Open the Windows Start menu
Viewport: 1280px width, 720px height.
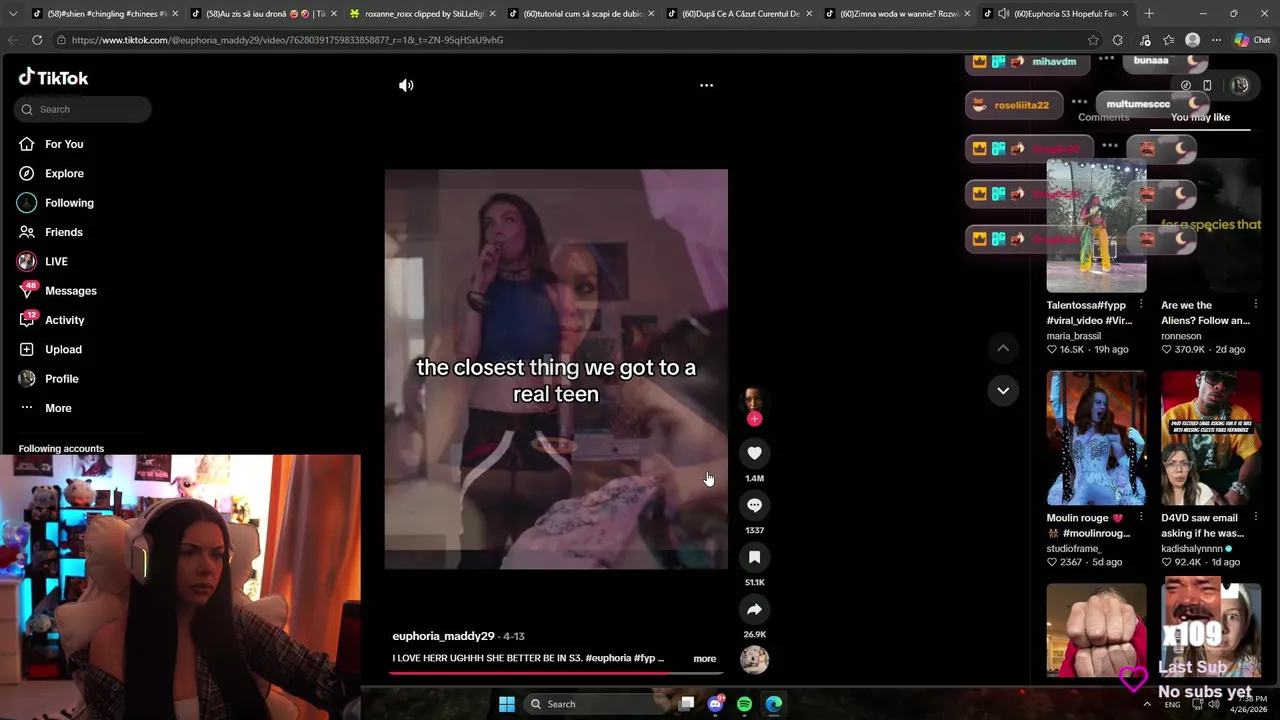coord(507,704)
